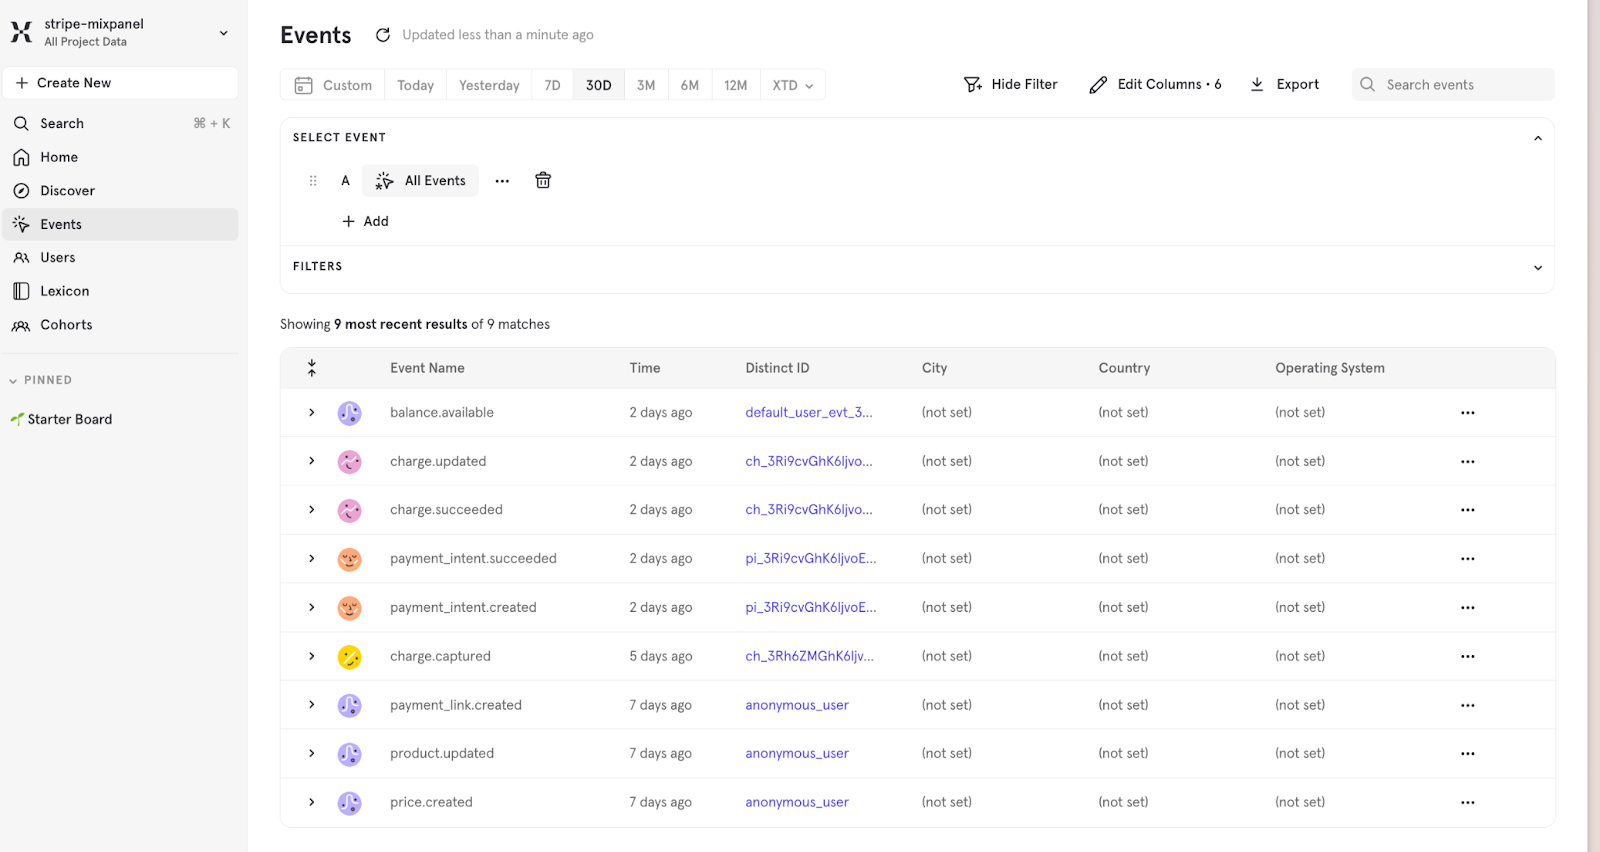Open row menu for payment_link.created
The image size is (1600, 852).
[x=1467, y=706]
